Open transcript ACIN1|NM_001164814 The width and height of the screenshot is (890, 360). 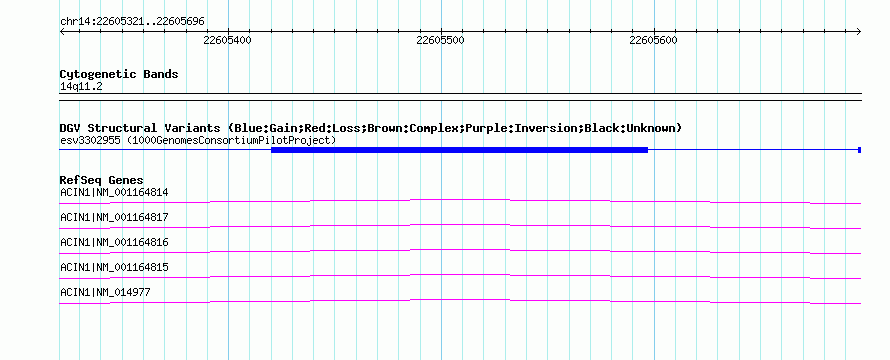tap(114, 192)
